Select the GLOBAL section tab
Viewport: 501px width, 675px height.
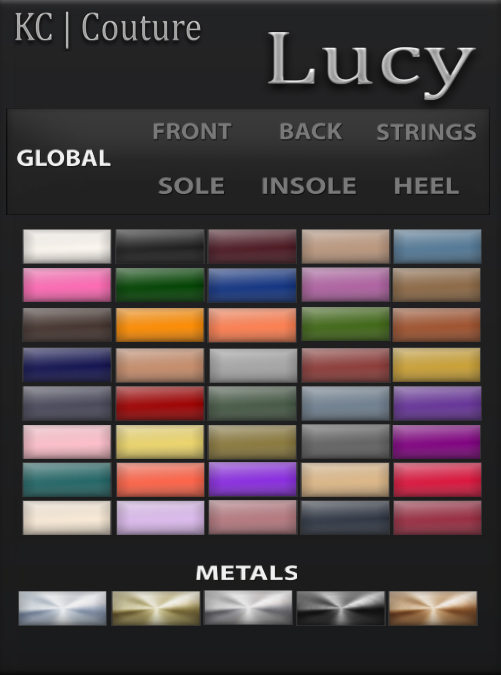64,158
